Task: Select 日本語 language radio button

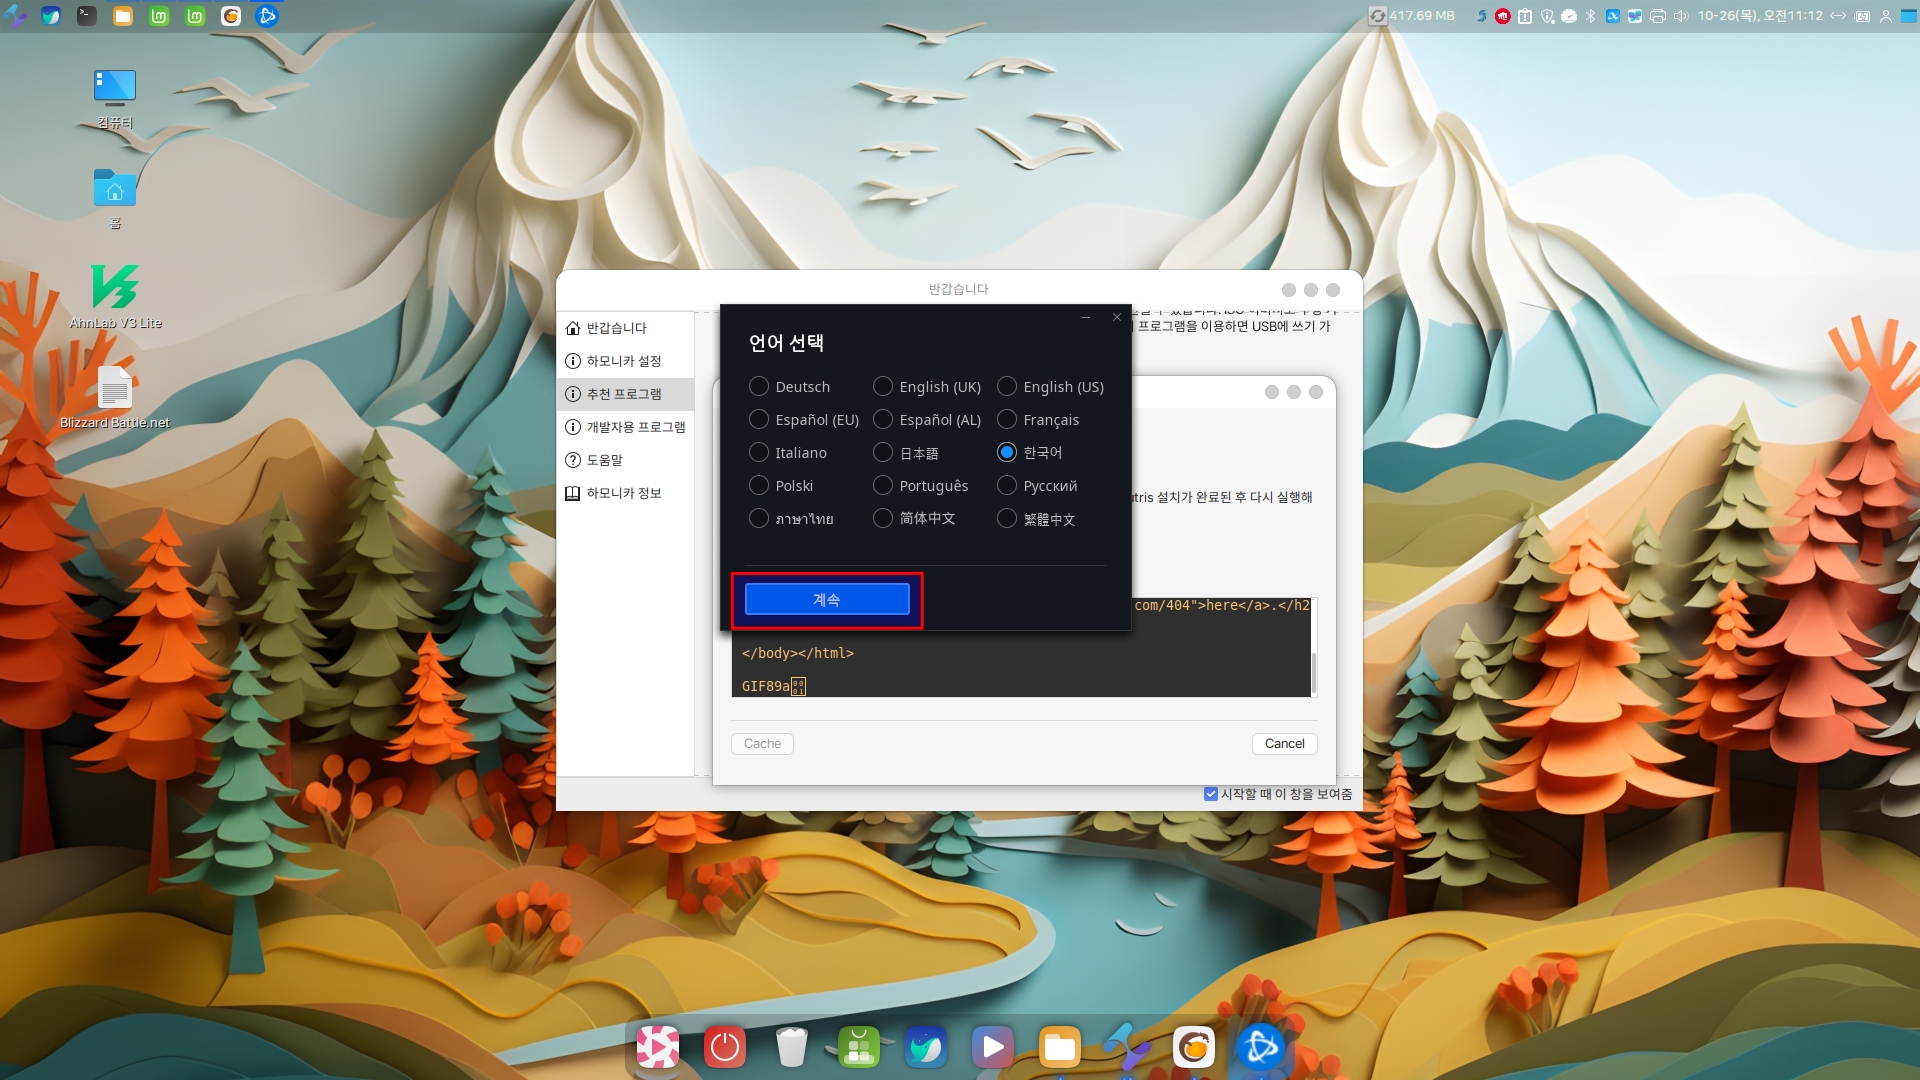Action: pyautogui.click(x=883, y=453)
